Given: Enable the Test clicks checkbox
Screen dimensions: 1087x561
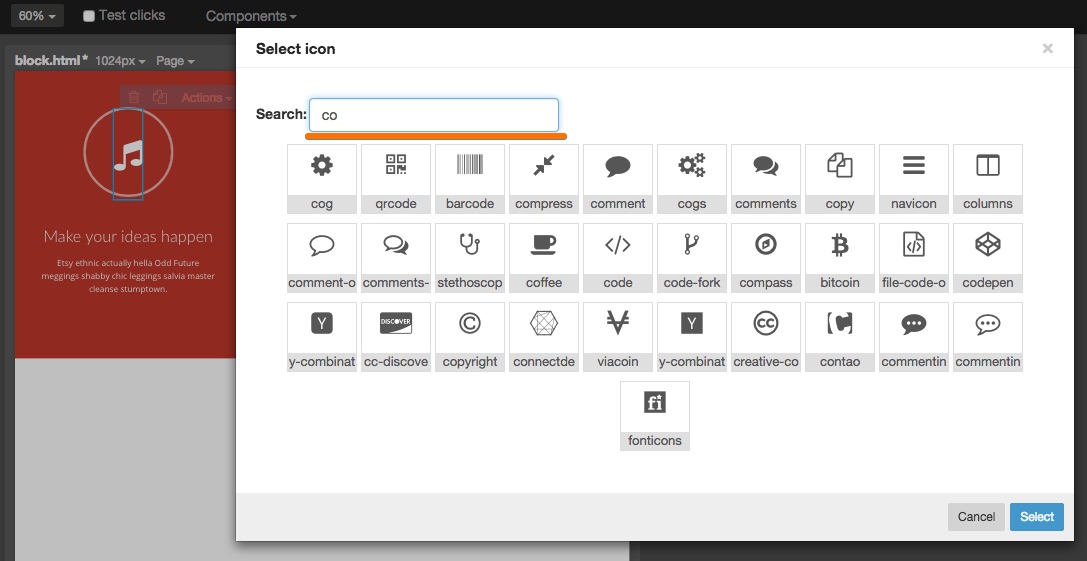Looking at the screenshot, I should 89,16.
